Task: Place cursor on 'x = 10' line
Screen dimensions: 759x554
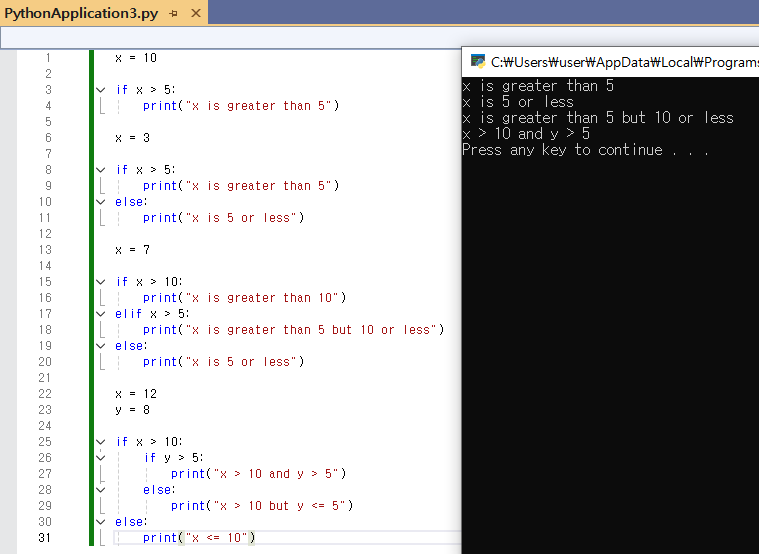Action: point(136,58)
